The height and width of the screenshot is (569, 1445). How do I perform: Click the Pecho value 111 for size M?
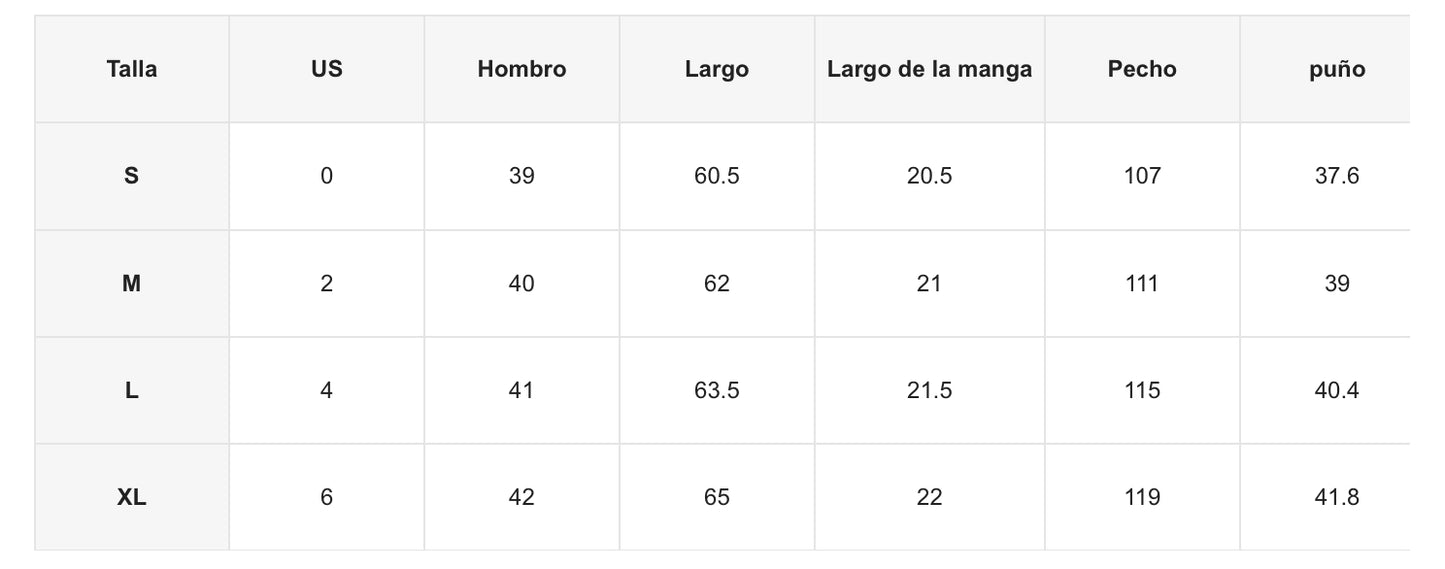click(1142, 283)
